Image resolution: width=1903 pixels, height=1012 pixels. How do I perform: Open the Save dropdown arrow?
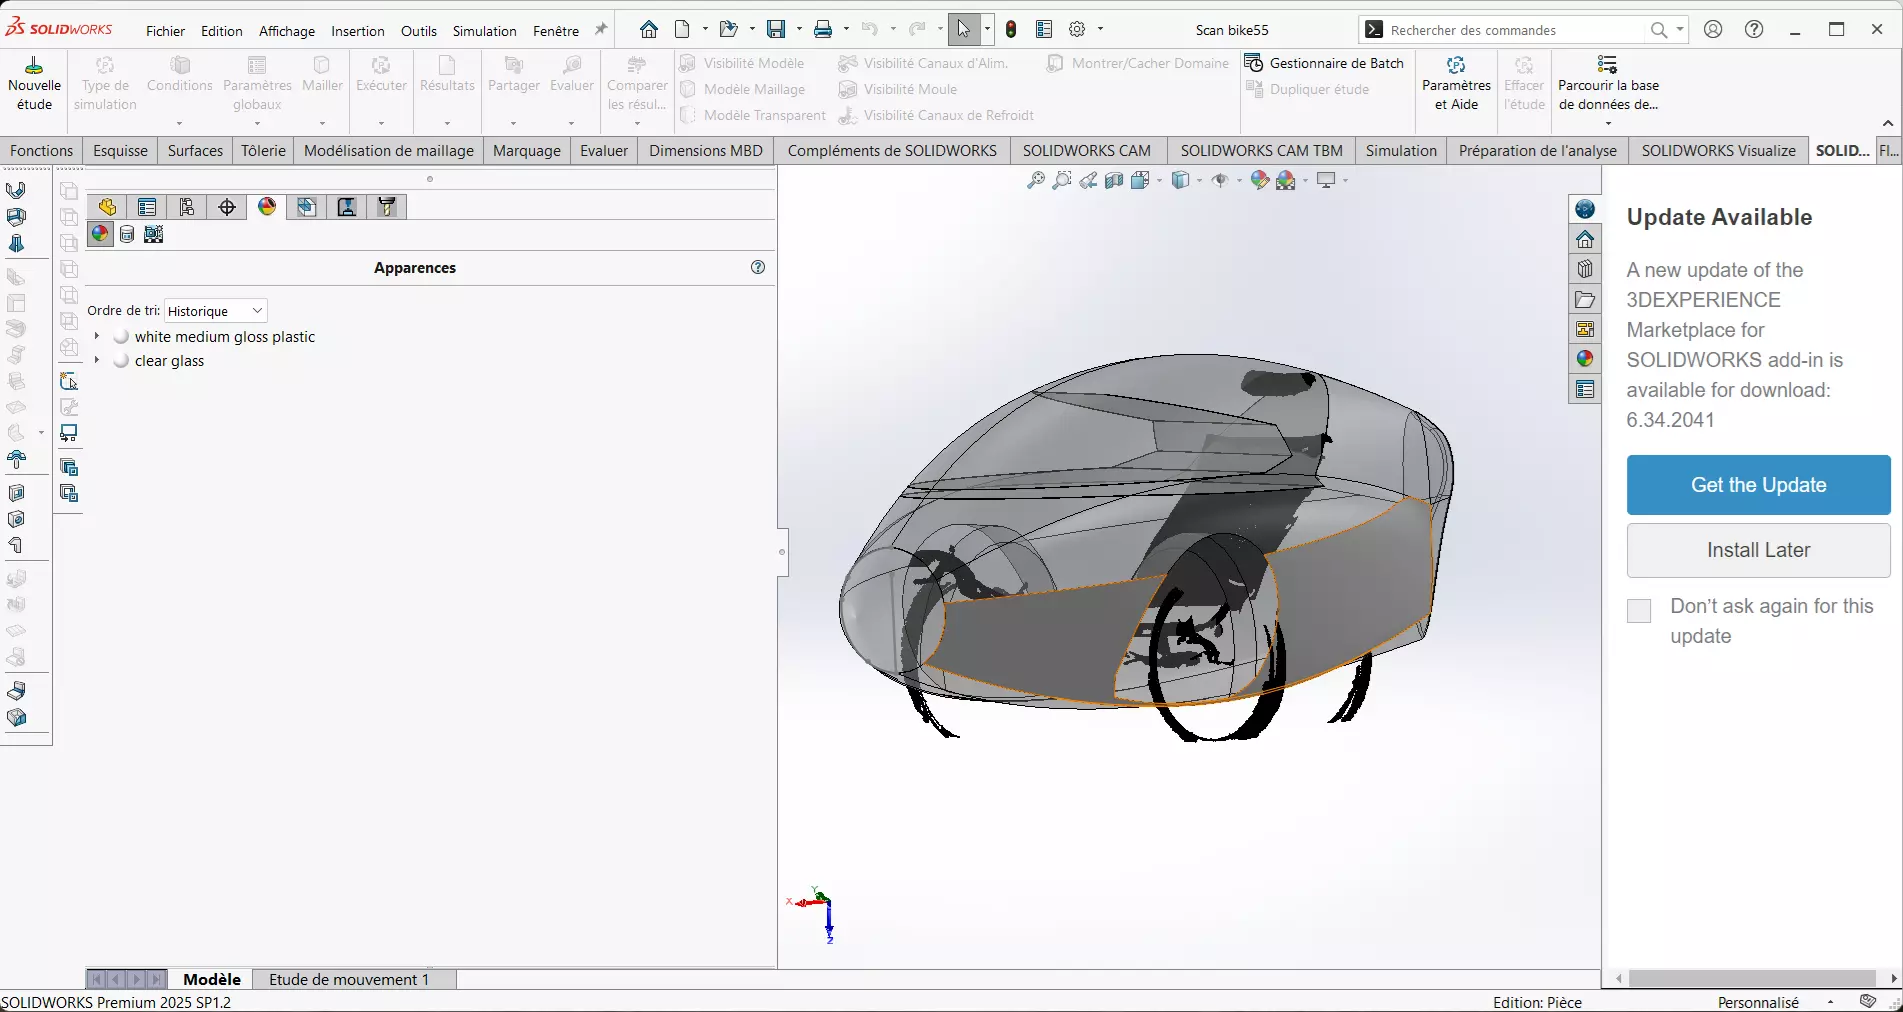click(x=798, y=30)
